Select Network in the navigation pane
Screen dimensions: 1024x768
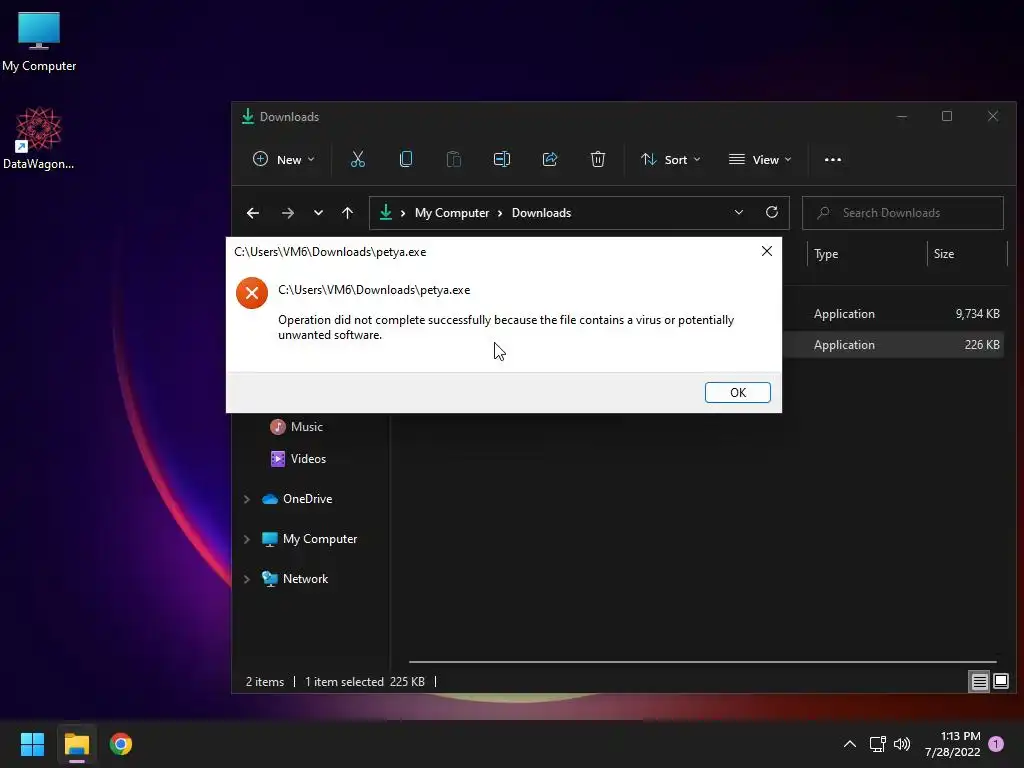click(x=295, y=579)
